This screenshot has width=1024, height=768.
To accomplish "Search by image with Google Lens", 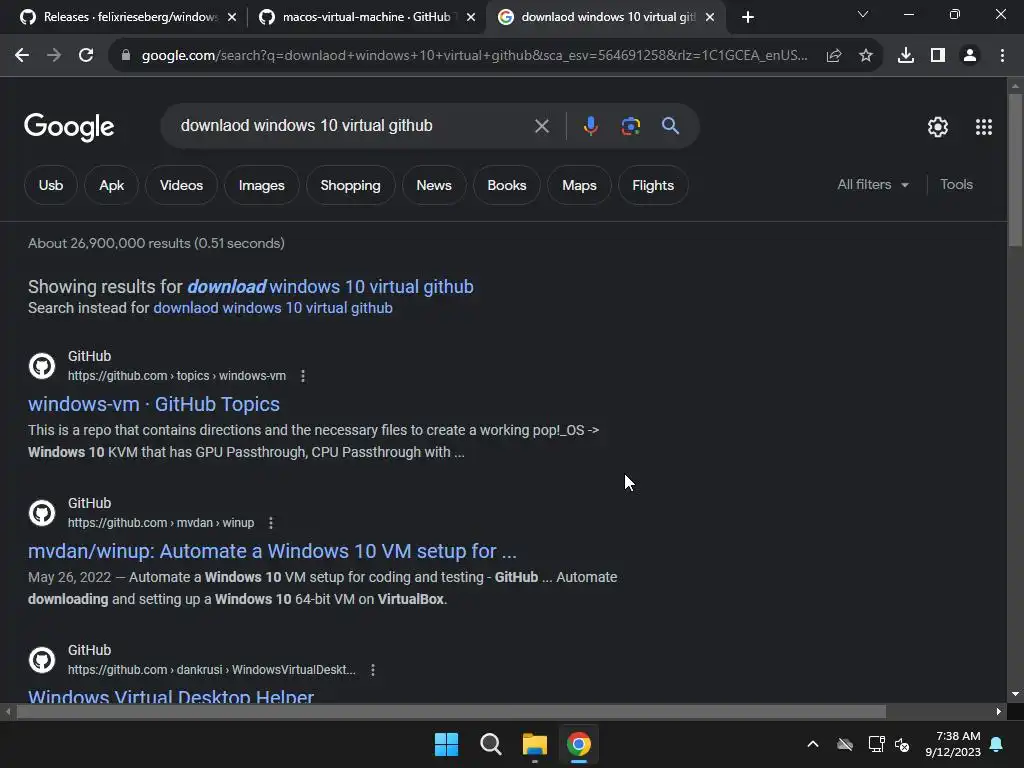I will pyautogui.click(x=631, y=126).
